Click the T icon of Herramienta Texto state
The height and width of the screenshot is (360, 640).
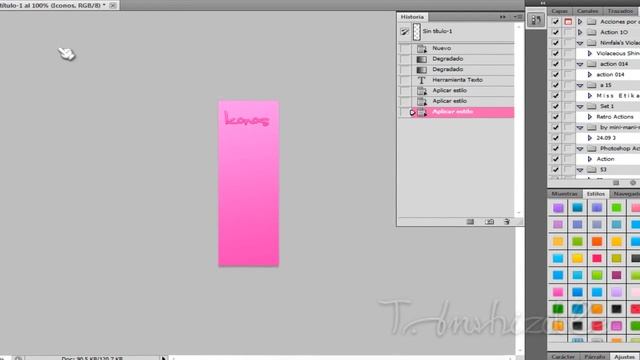[x=422, y=80]
